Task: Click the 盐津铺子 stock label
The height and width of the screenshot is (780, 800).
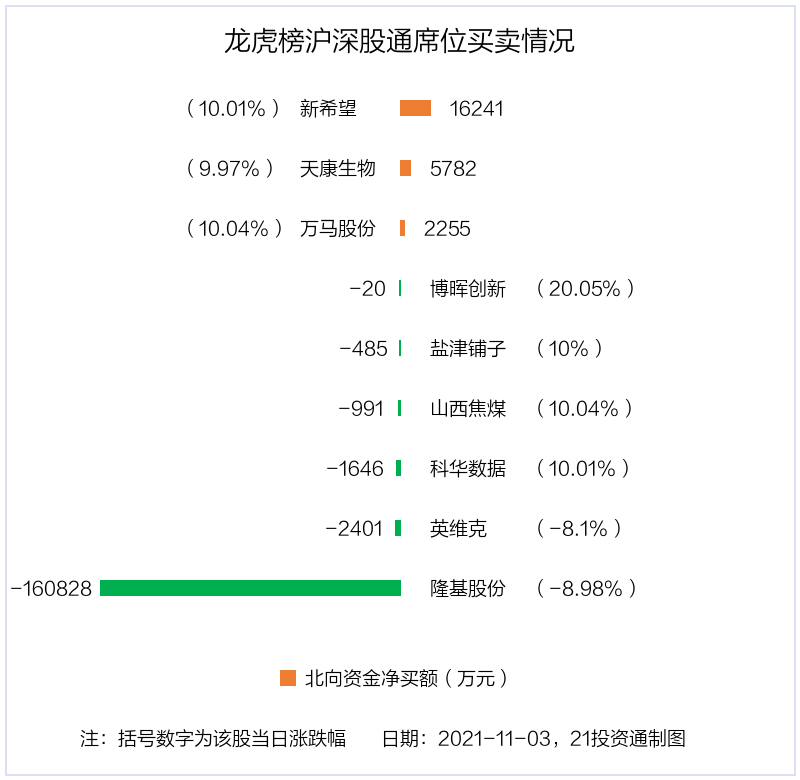Action: (x=468, y=349)
